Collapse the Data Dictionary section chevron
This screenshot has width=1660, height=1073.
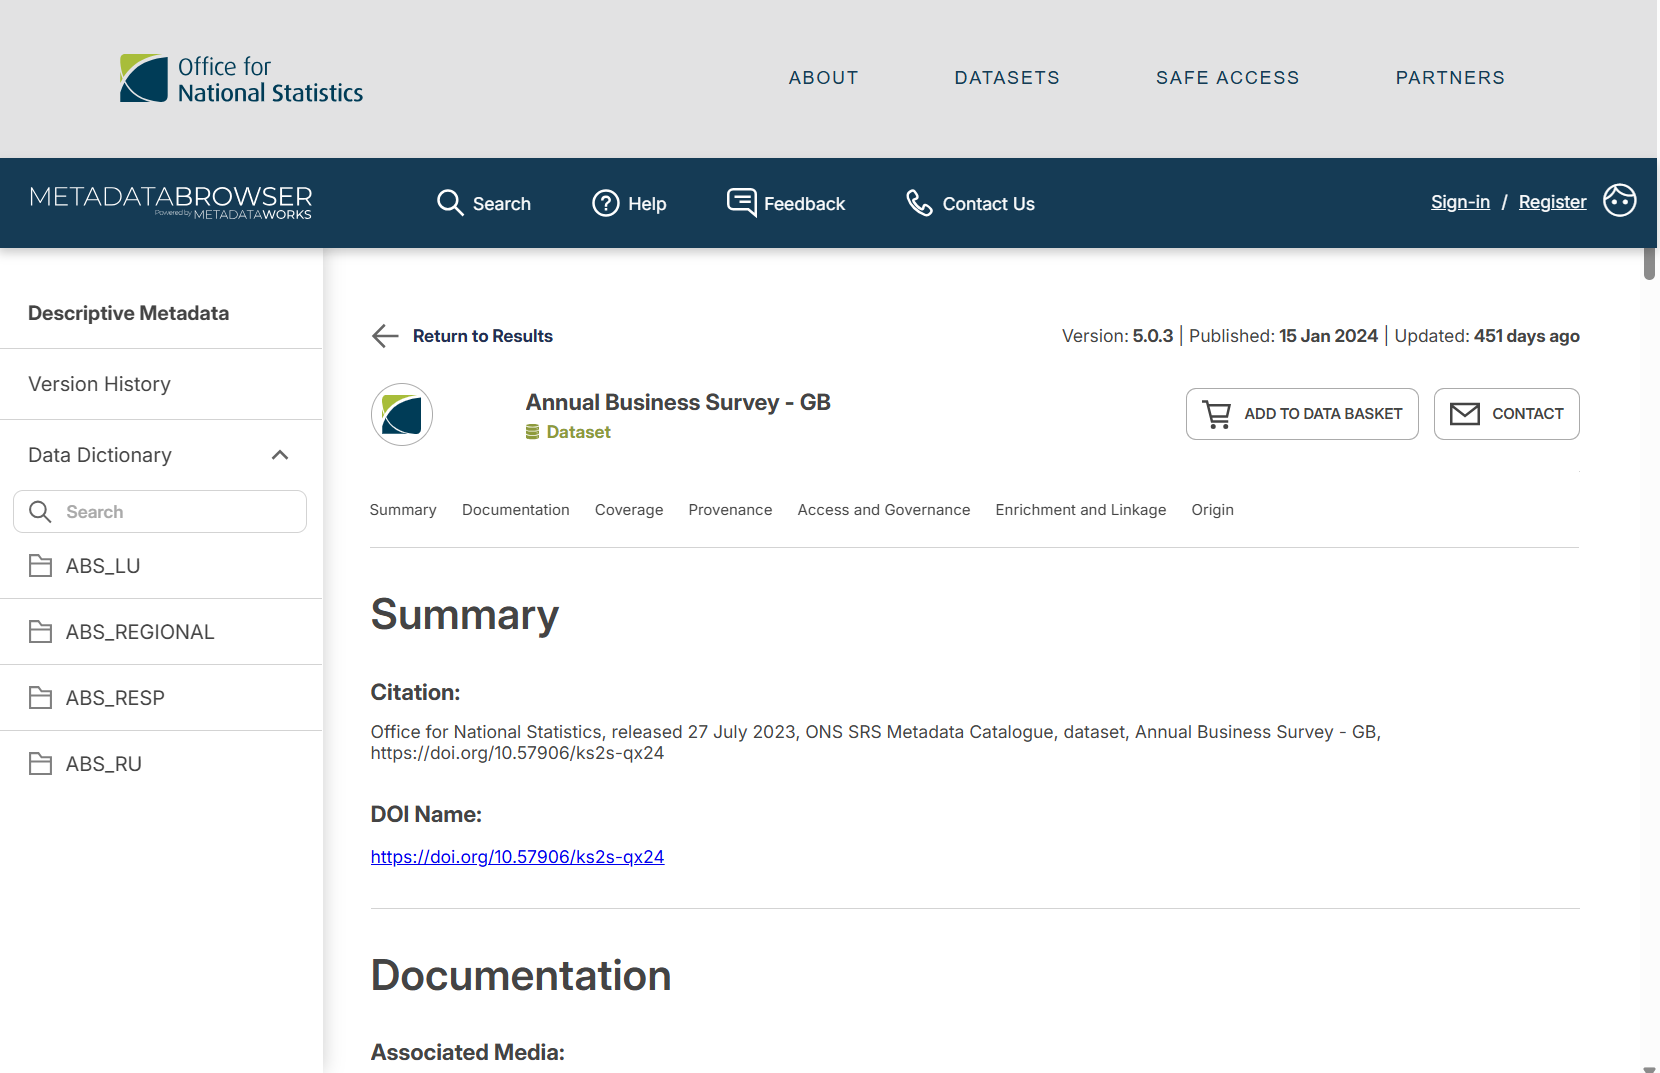point(280,455)
